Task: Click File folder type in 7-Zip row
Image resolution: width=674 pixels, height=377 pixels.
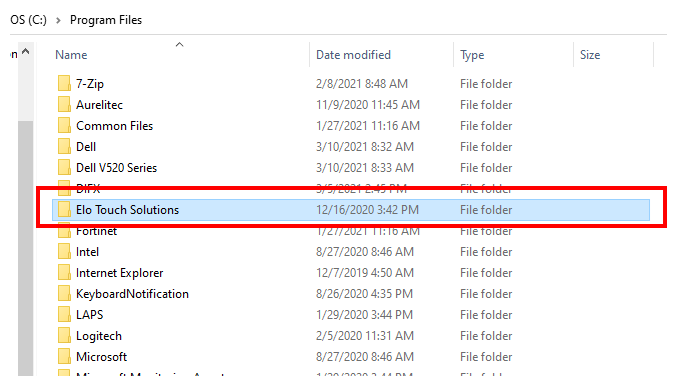Action: coord(486,83)
